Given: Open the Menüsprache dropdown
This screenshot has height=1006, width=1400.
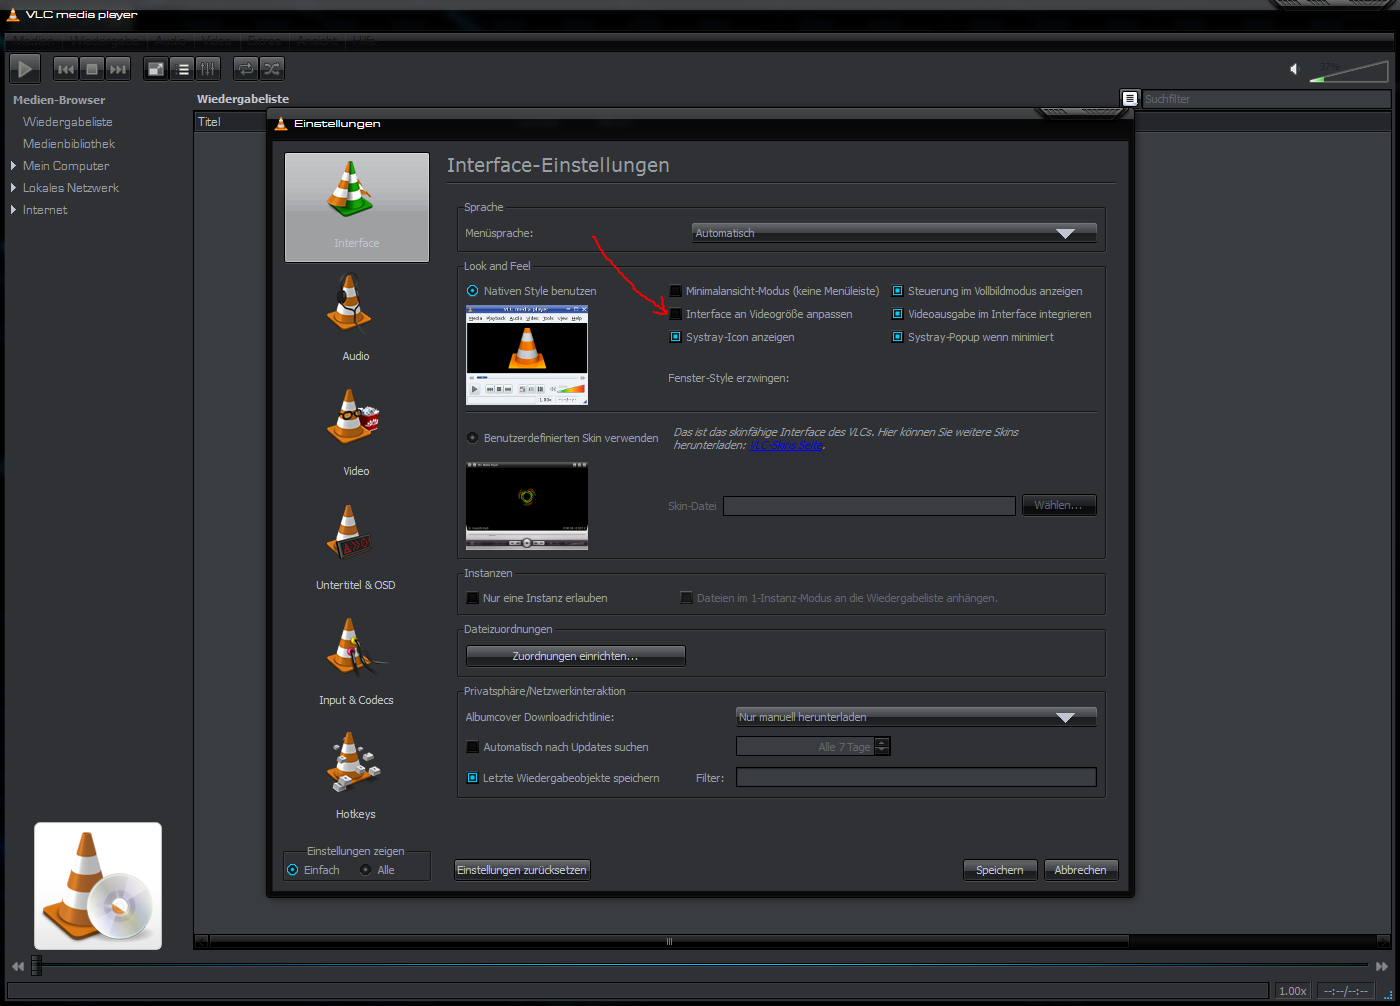Looking at the screenshot, I should point(894,233).
